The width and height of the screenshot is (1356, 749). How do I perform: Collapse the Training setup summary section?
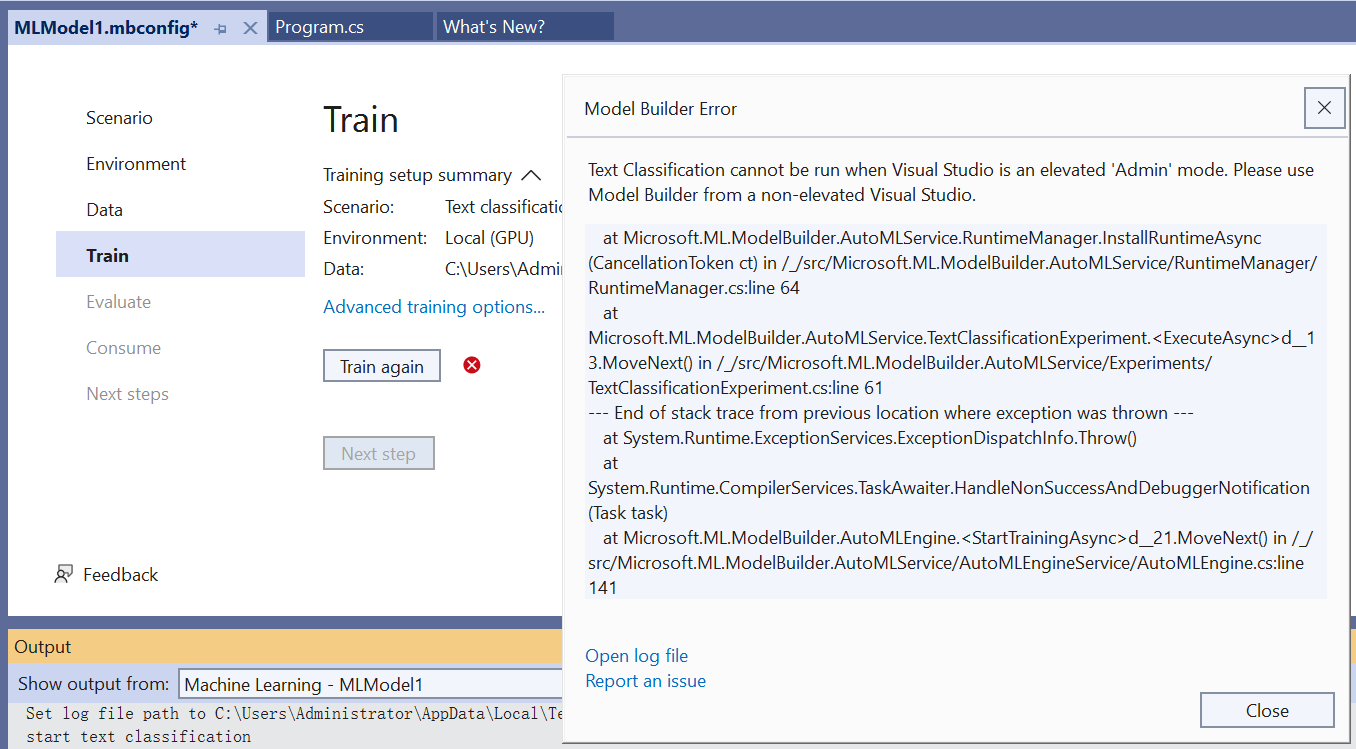(x=531, y=175)
